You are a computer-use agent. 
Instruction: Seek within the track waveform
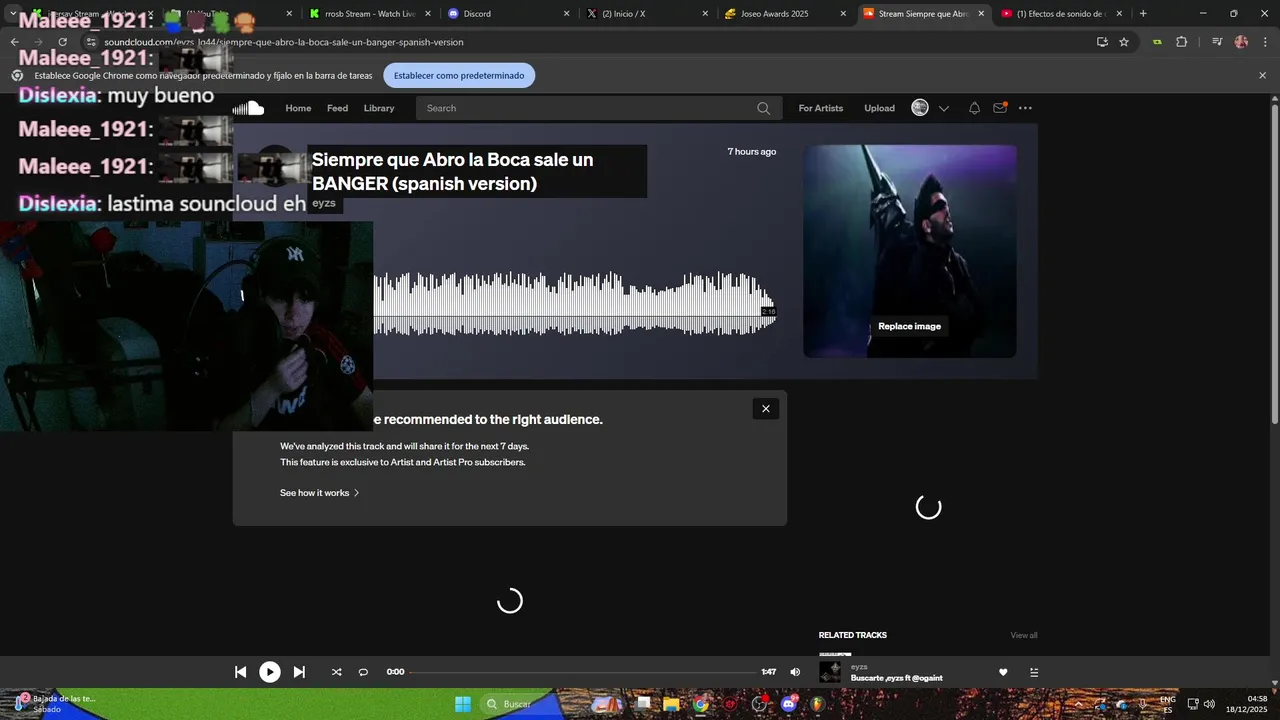pyautogui.click(x=574, y=303)
